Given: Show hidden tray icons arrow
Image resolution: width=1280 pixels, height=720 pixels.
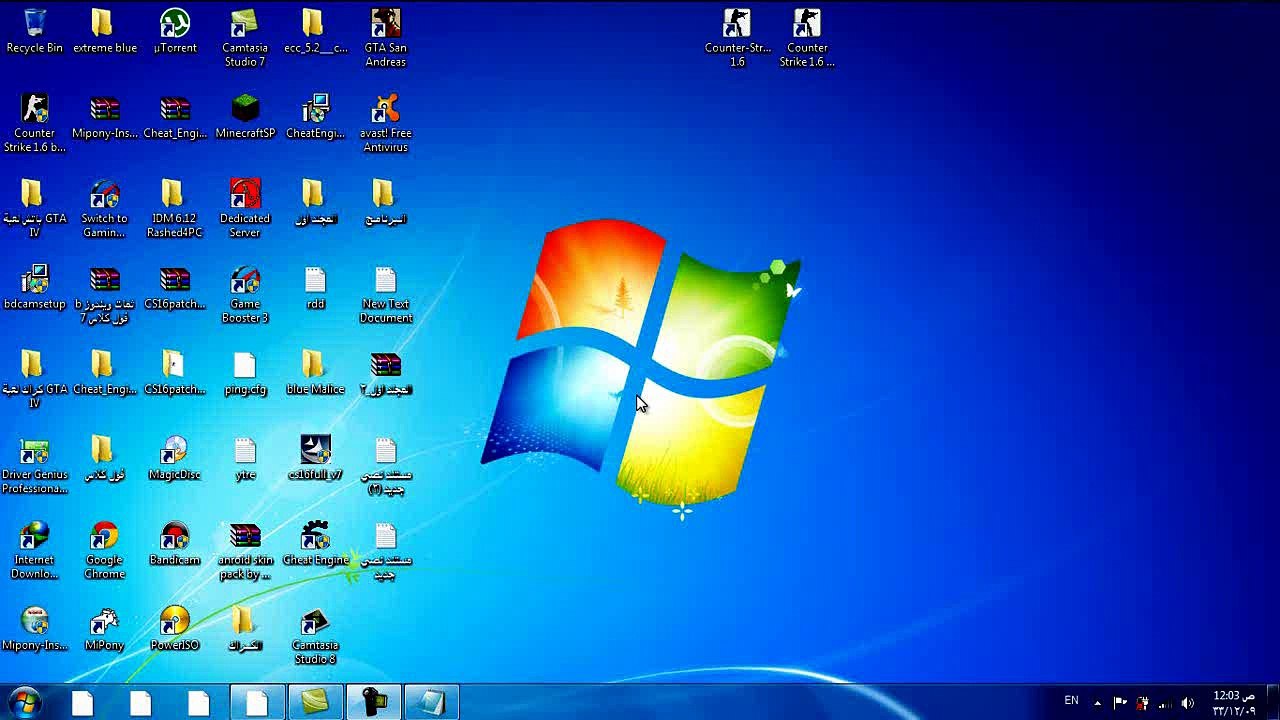Looking at the screenshot, I should click(1097, 702).
